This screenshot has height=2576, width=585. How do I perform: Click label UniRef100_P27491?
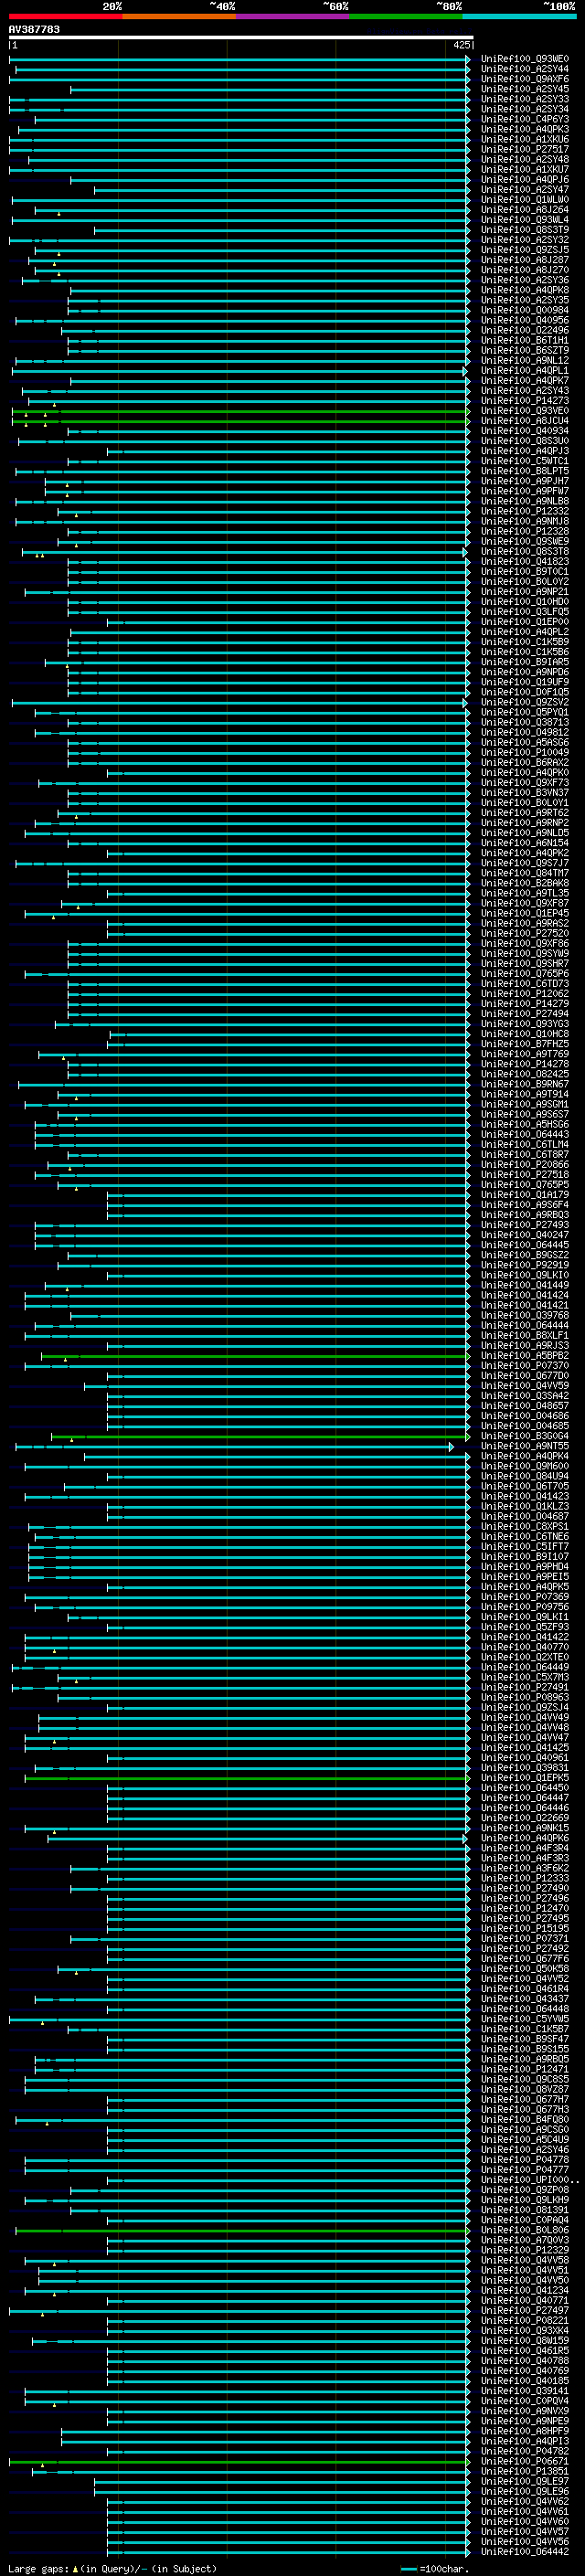[524, 1687]
